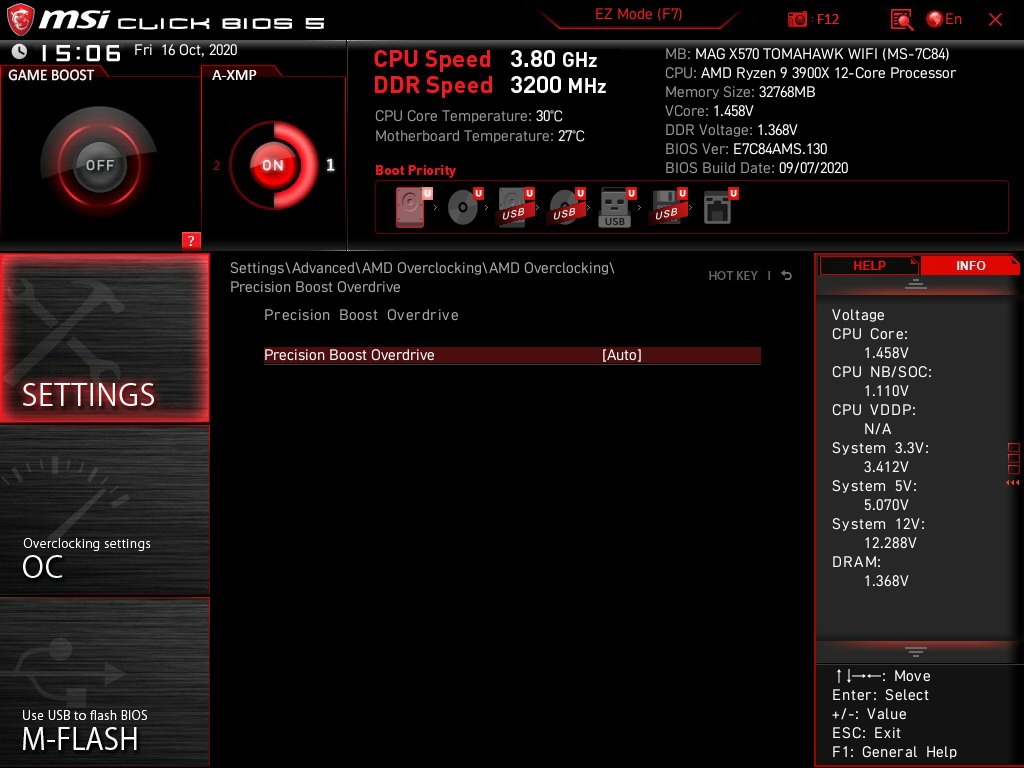
Task: Toggle the A-XMP ON button
Action: coord(273,165)
